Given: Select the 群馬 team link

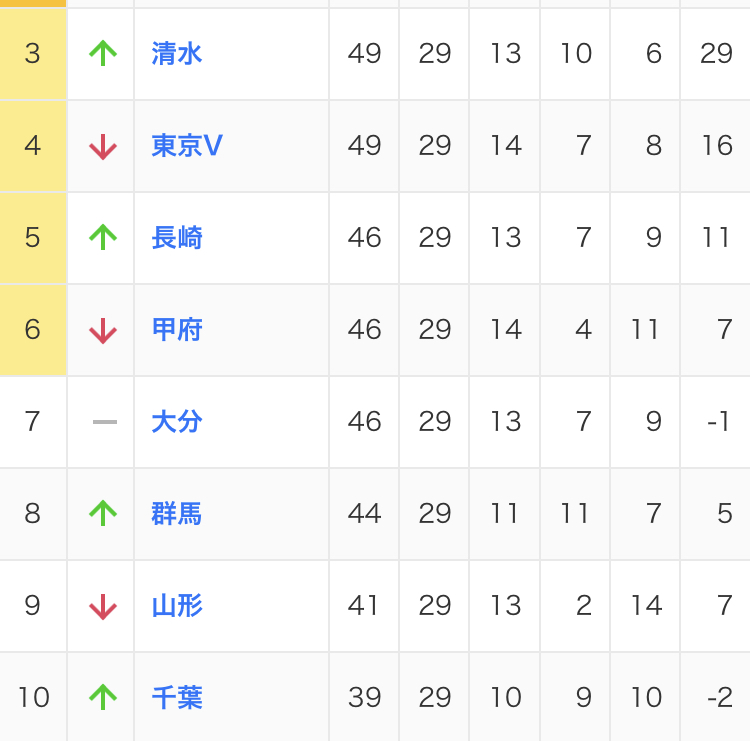Looking at the screenshot, I should [177, 514].
